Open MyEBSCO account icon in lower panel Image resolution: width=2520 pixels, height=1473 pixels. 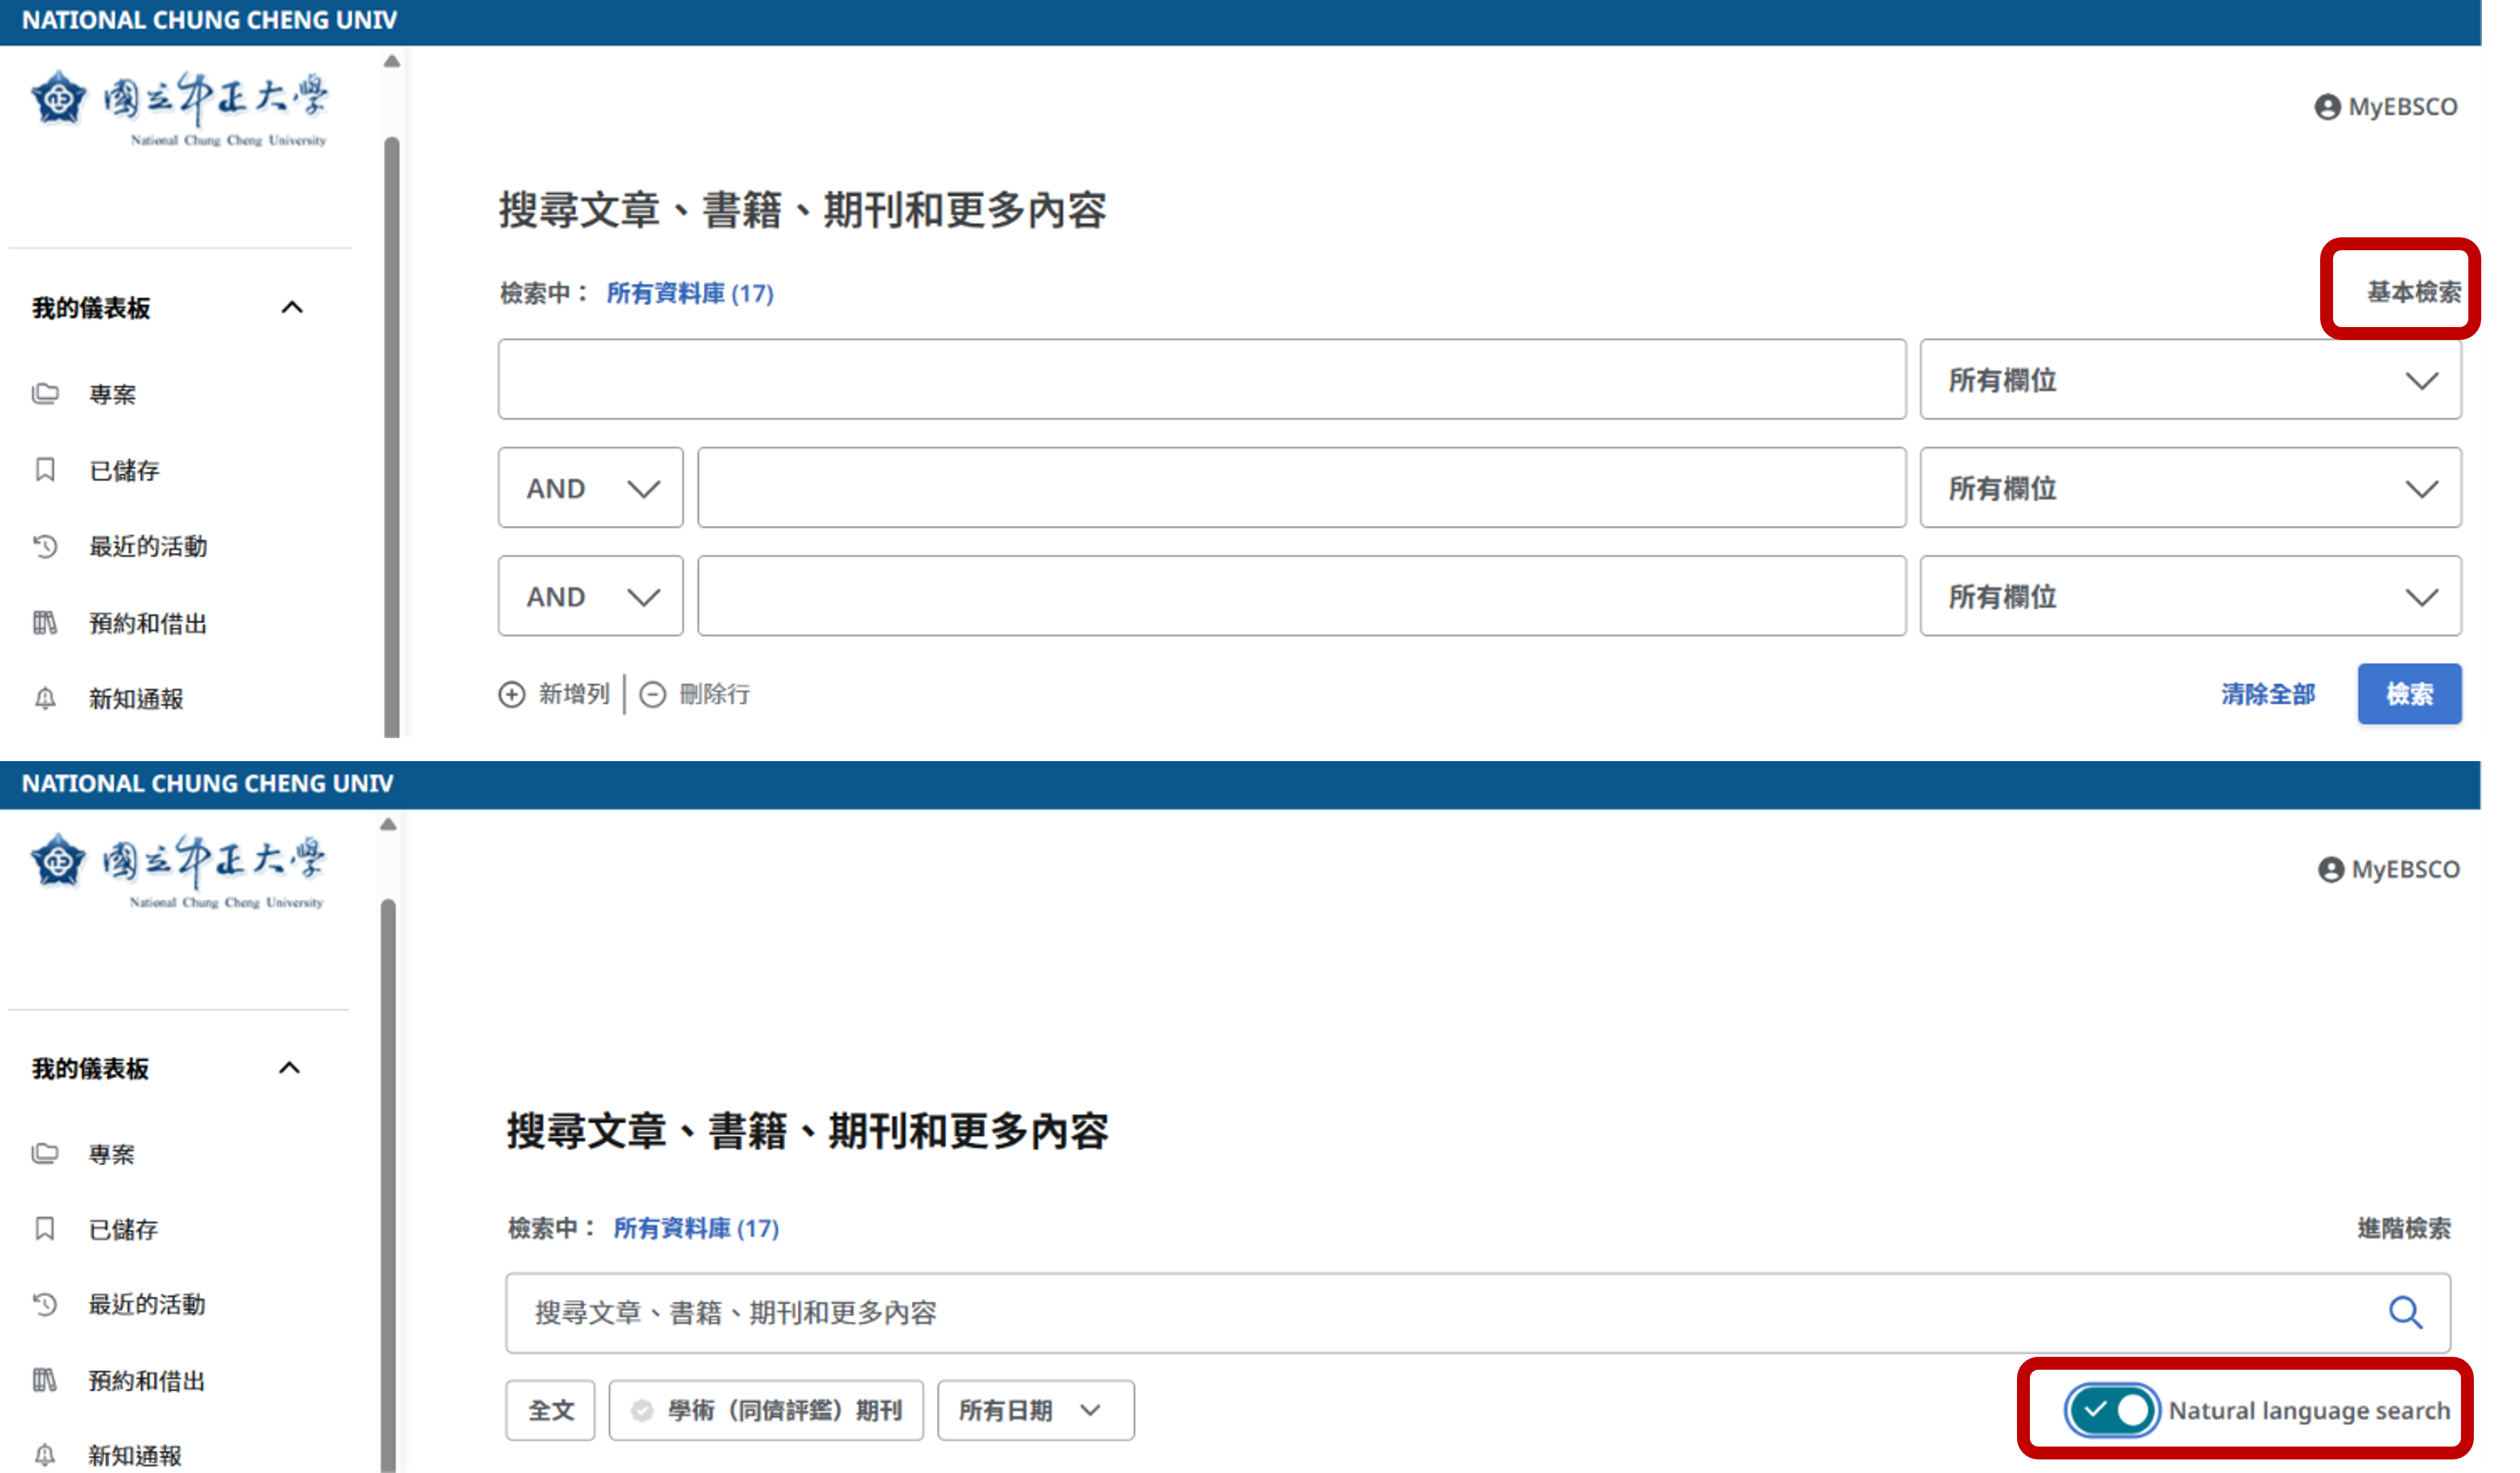pyautogui.click(x=2330, y=869)
